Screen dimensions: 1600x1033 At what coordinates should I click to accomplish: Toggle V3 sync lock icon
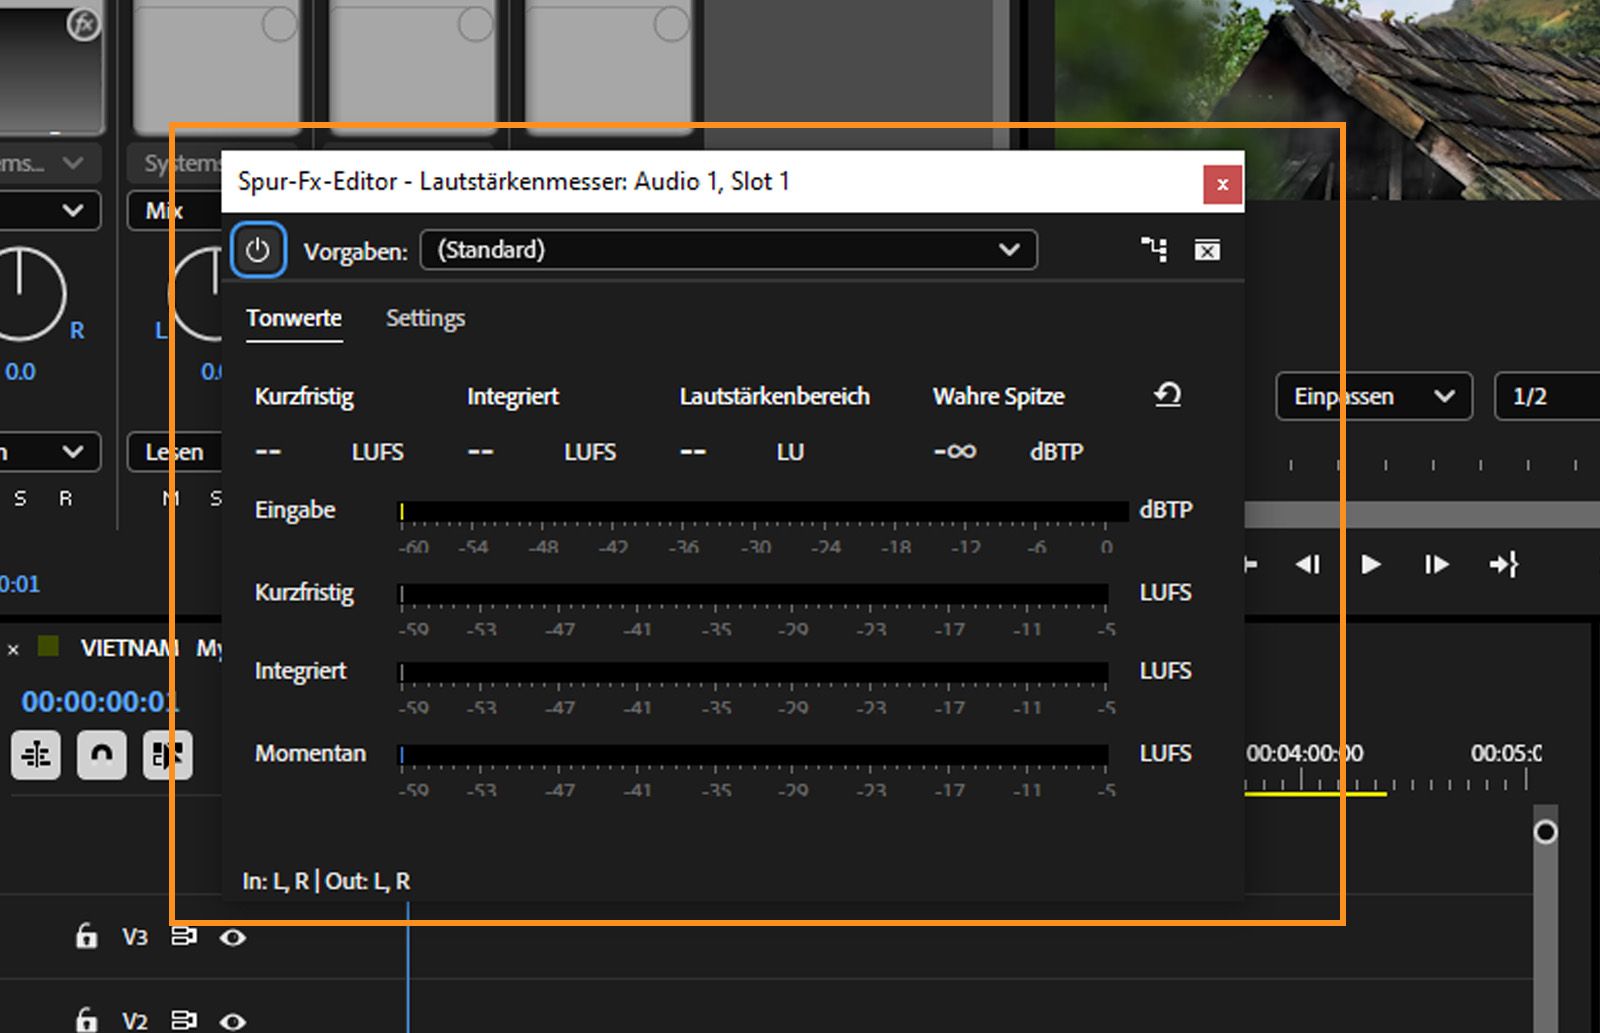pos(184,936)
